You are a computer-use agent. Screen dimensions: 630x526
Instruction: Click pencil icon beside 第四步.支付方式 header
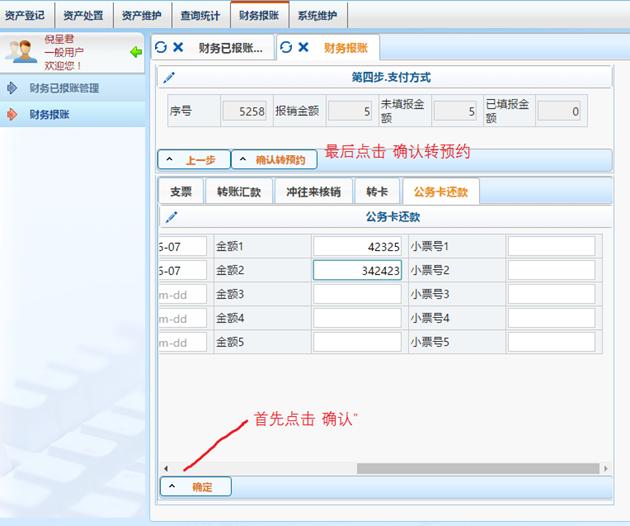[169, 77]
